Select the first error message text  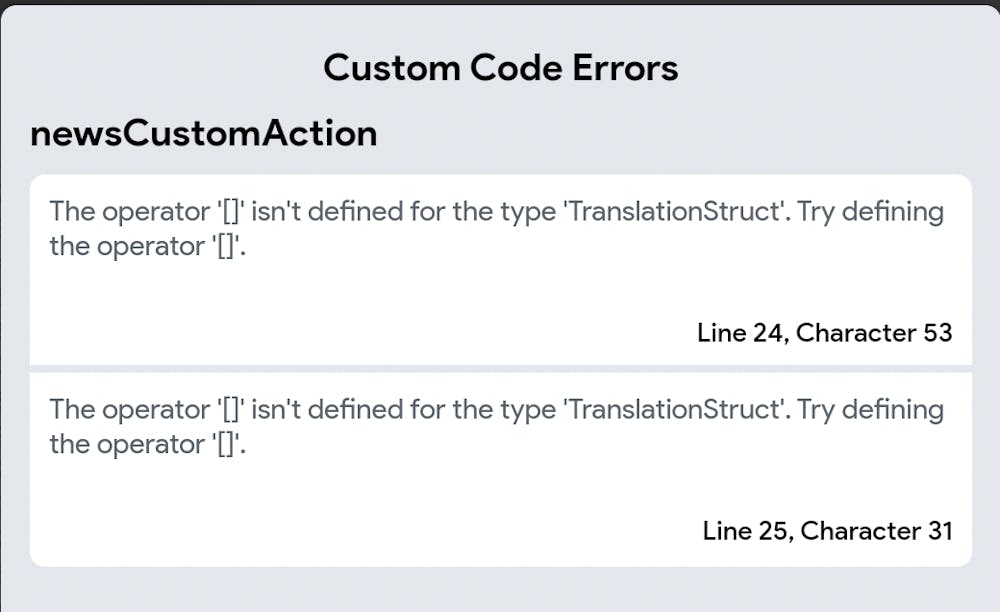(x=496, y=229)
